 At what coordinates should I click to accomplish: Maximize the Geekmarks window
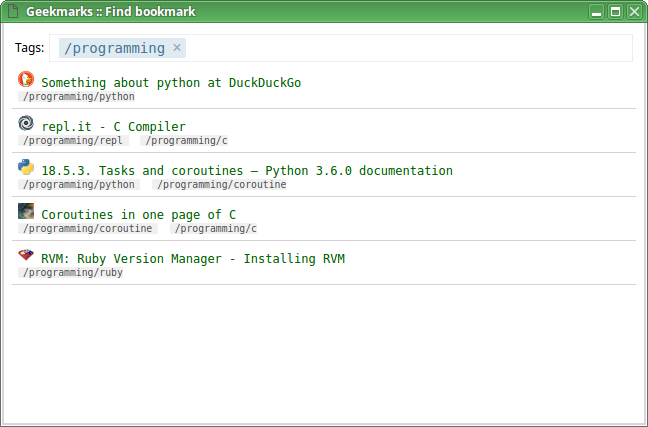click(616, 12)
